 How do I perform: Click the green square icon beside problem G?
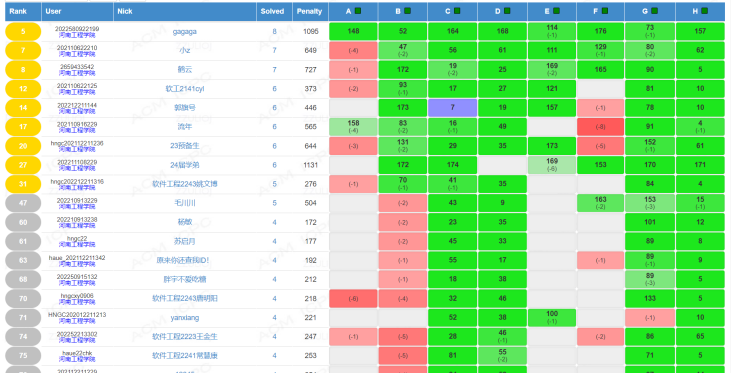pyautogui.click(x=655, y=11)
